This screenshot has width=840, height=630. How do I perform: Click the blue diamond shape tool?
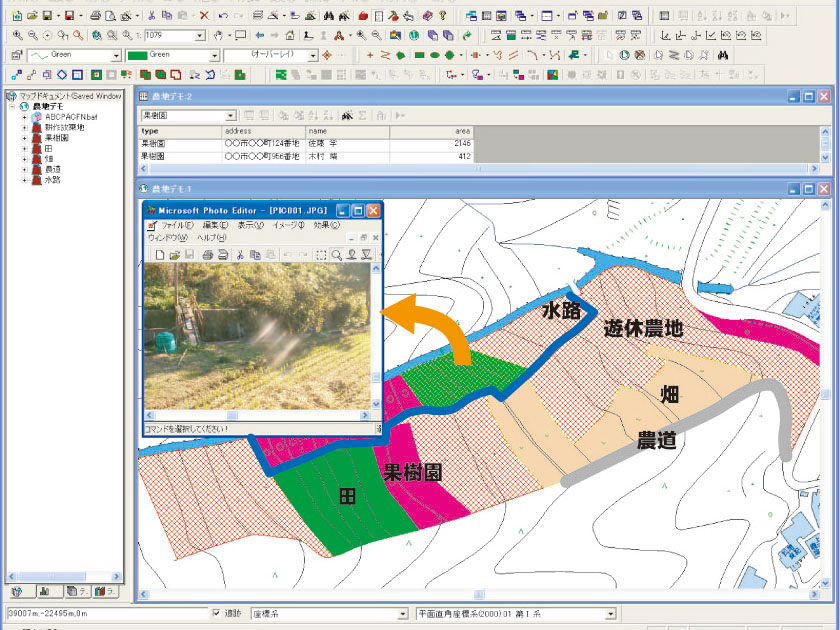click(x=62, y=74)
